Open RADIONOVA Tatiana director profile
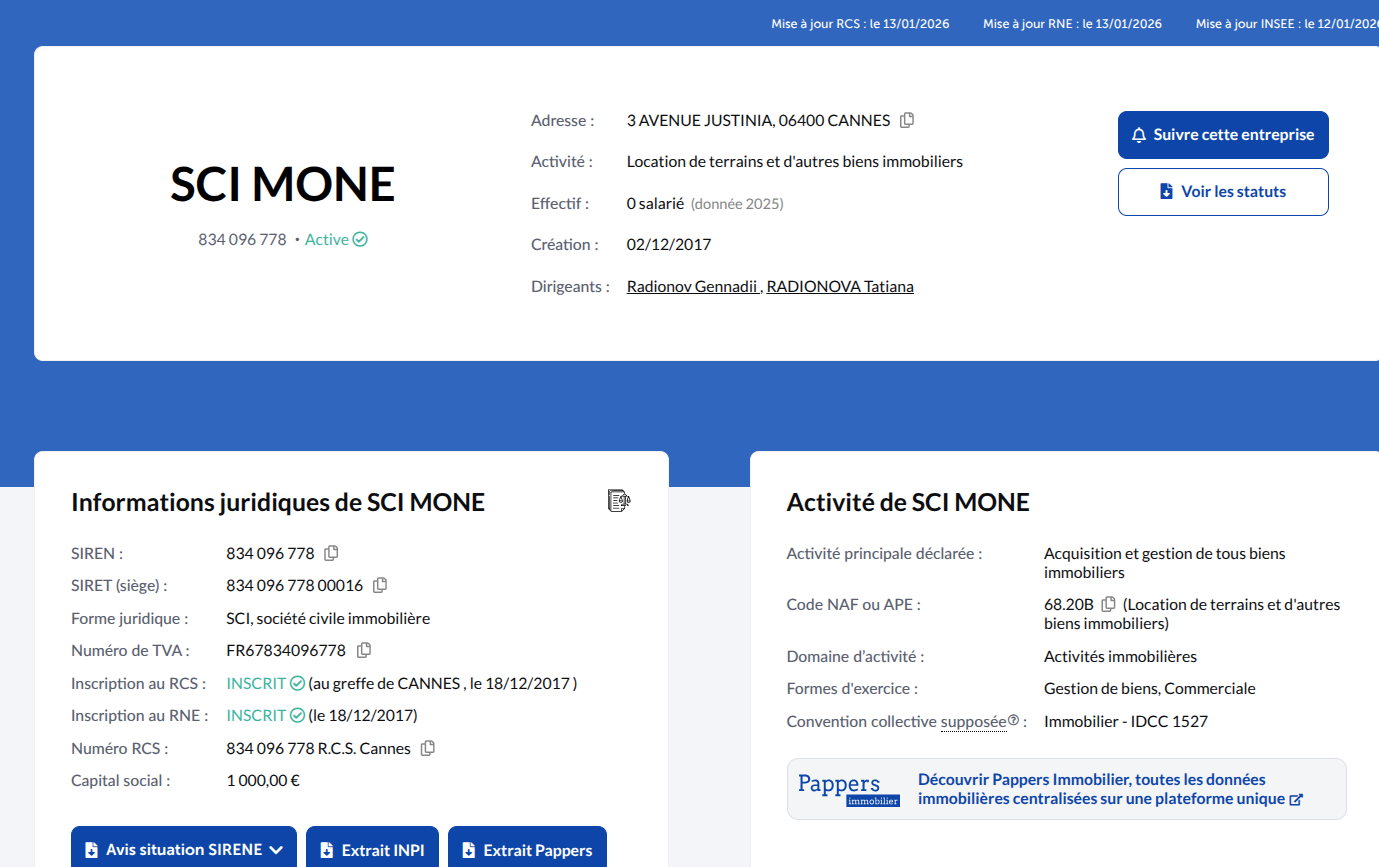 tap(840, 287)
